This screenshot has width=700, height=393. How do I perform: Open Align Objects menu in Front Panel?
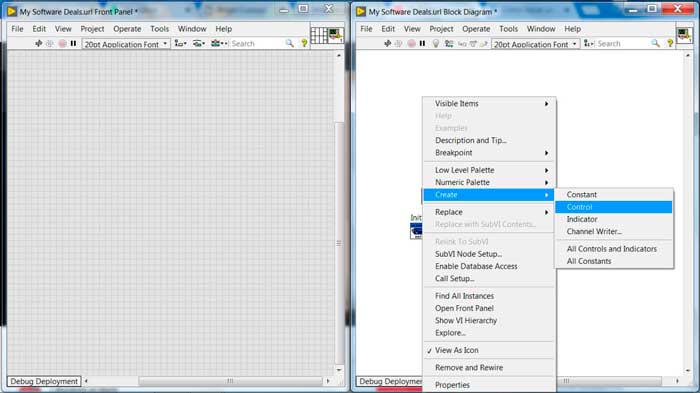point(180,43)
